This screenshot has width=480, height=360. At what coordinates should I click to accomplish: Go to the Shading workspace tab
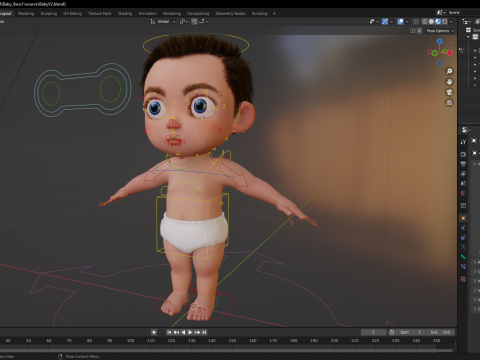(125, 14)
